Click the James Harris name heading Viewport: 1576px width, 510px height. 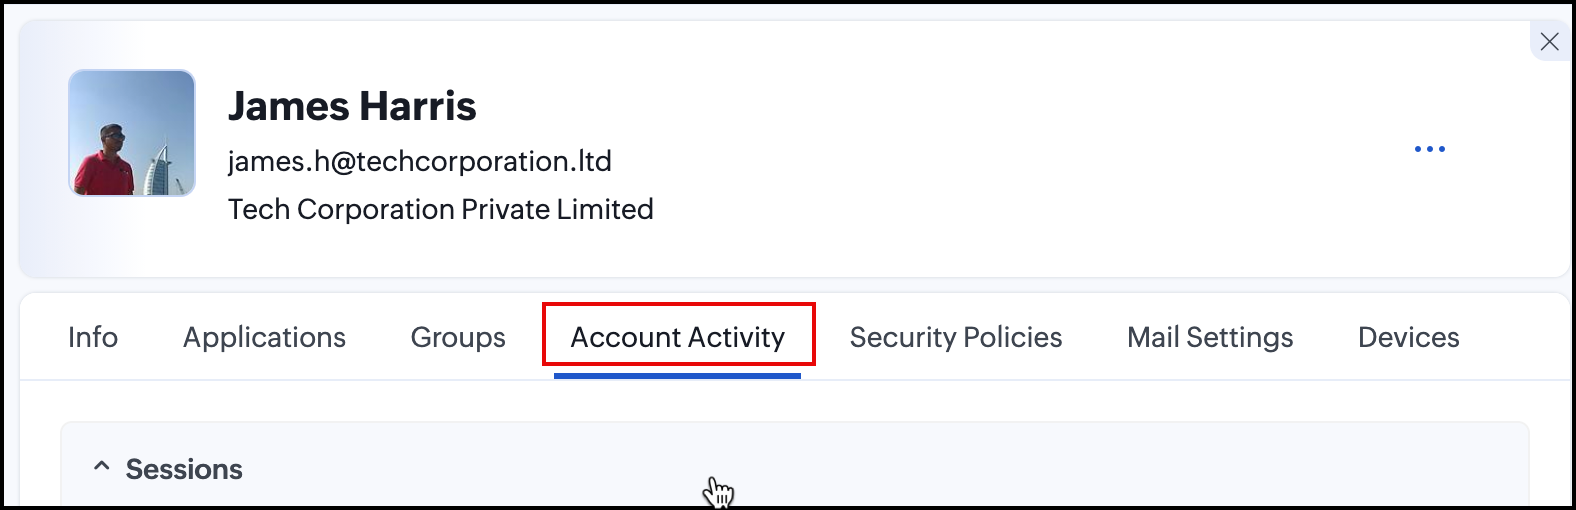click(x=352, y=106)
